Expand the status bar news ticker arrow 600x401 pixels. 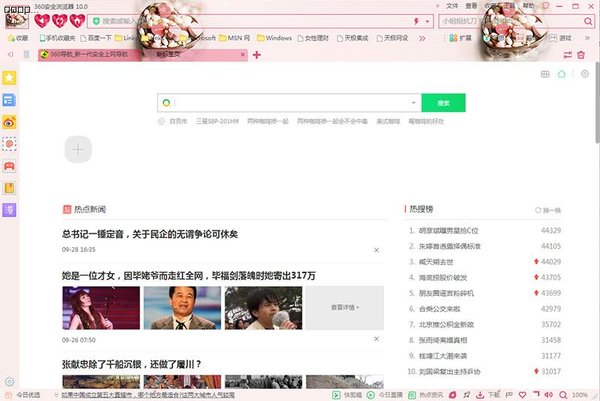coord(56,395)
